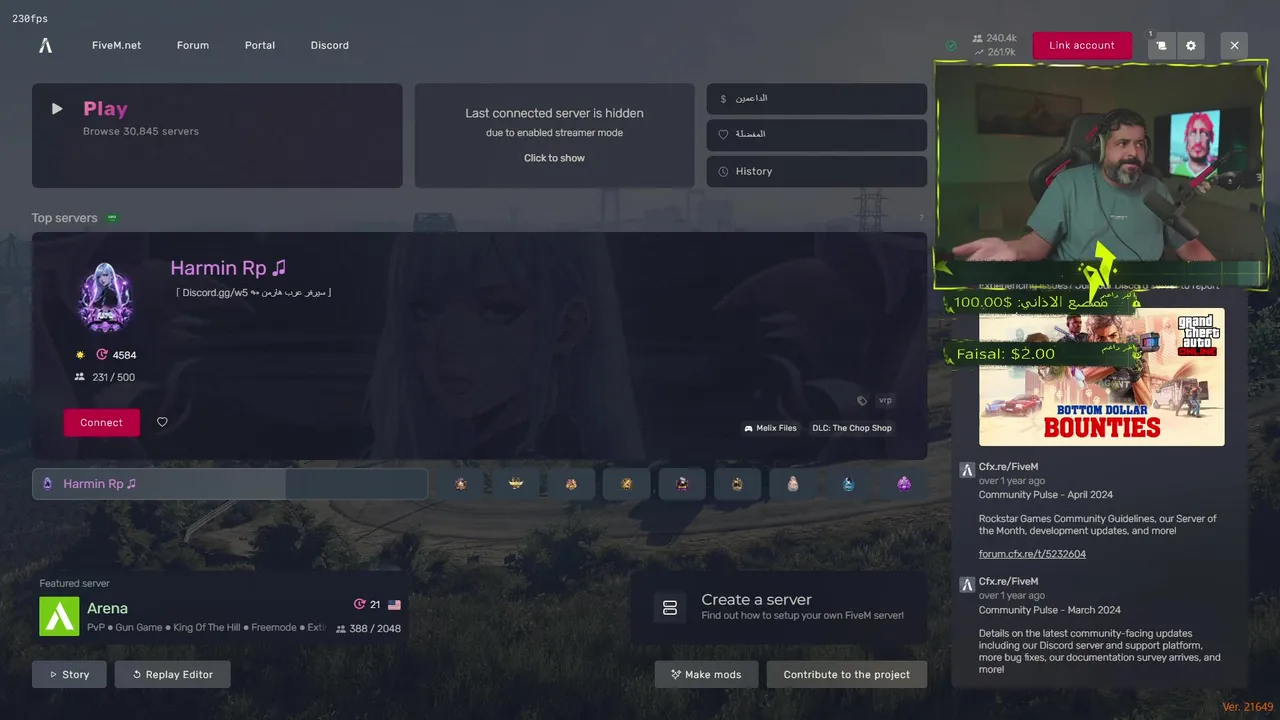Viewport: 1280px width, 720px height.
Task: Select the Harmin Rp tab in the server carousel
Action: click(230, 484)
